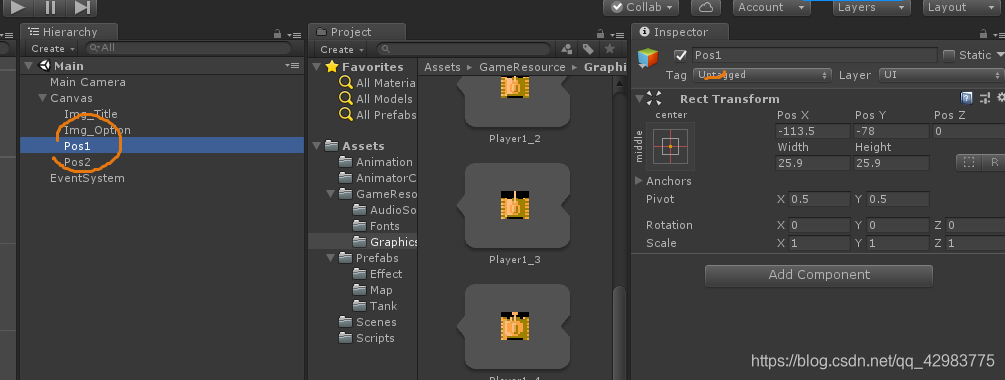Open the Project Create dropdown
This screenshot has width=1005, height=380.
click(x=342, y=49)
